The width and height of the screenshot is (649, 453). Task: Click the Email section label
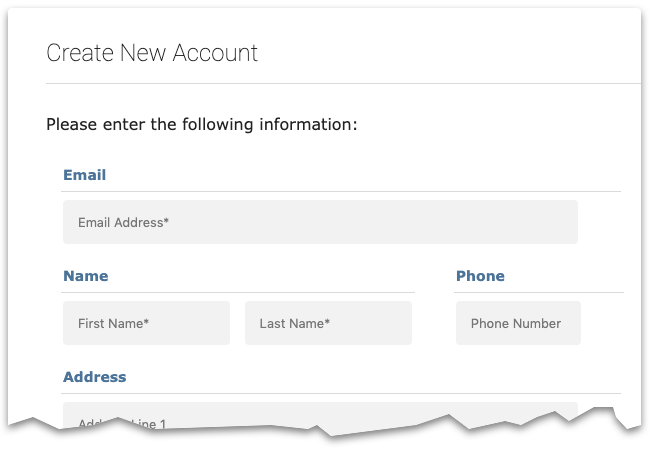pyautogui.click(x=84, y=175)
